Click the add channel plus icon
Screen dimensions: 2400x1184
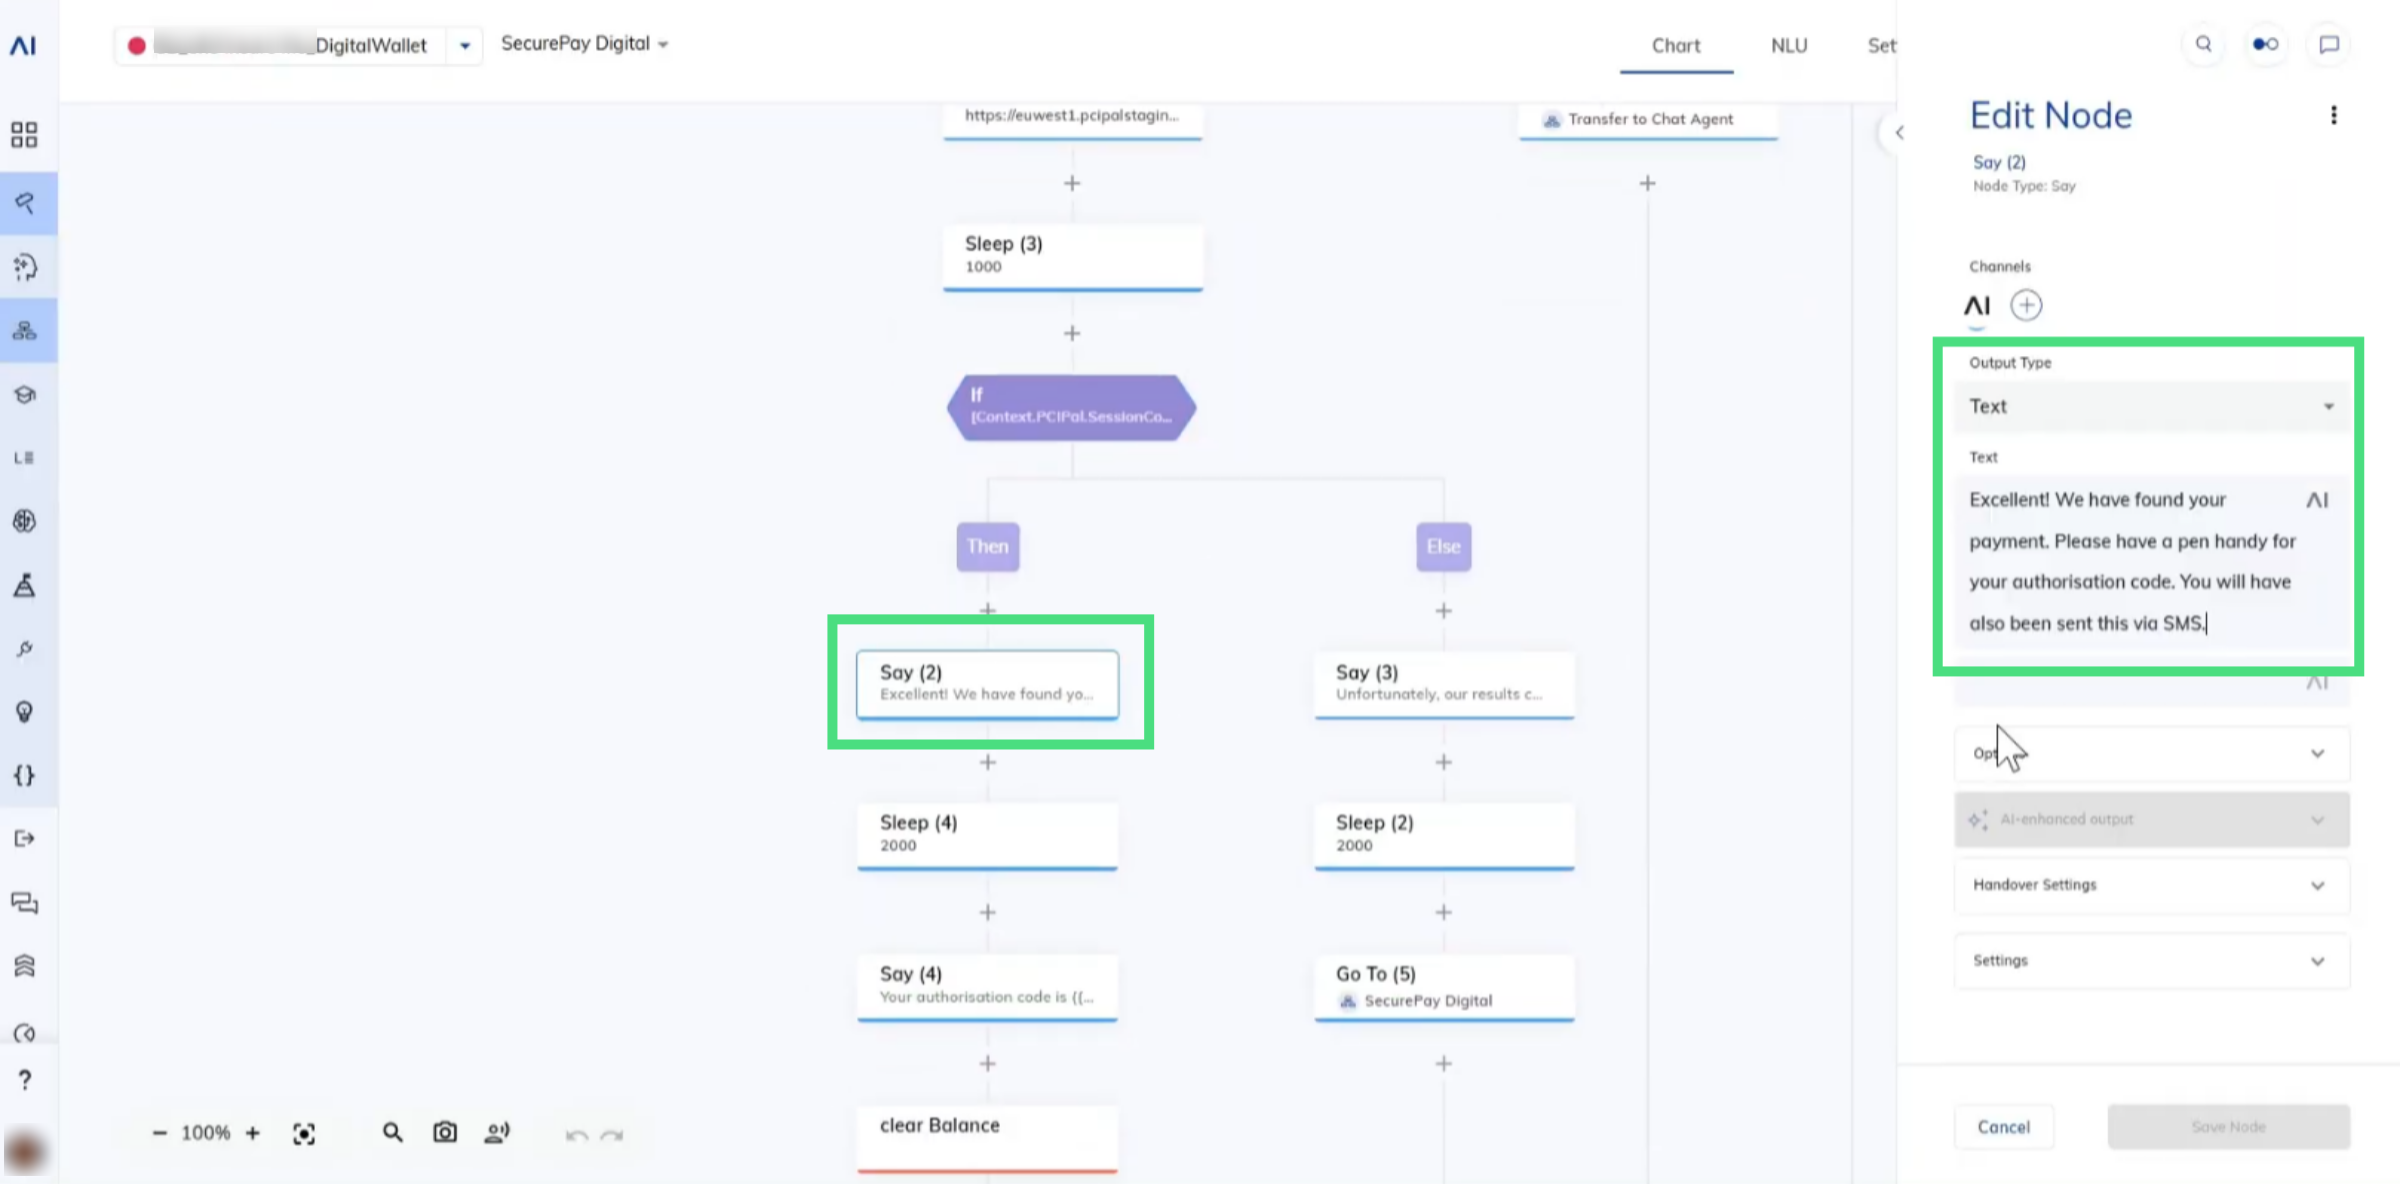[x=2026, y=305]
